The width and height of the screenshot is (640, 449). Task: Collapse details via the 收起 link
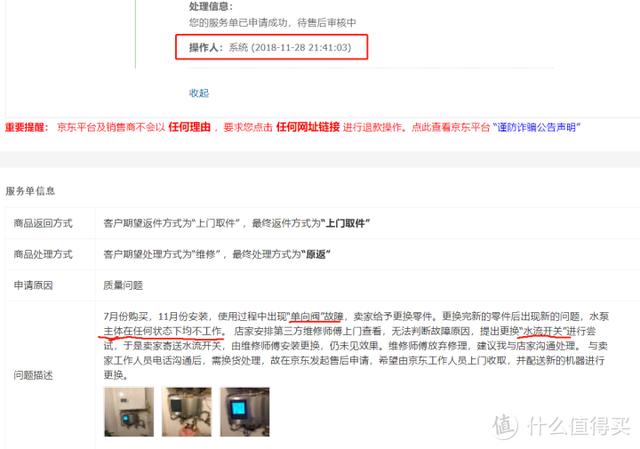coord(199,93)
